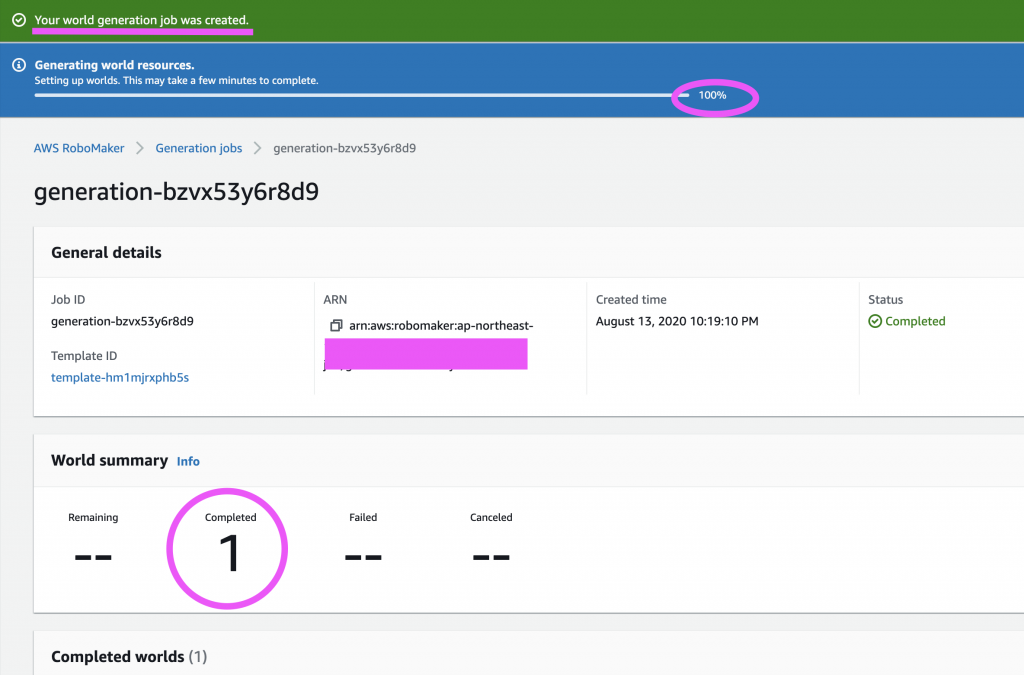Screen dimensions: 1024x675
Task: Click 'Your world generation job was created.' message
Action: 142,20
